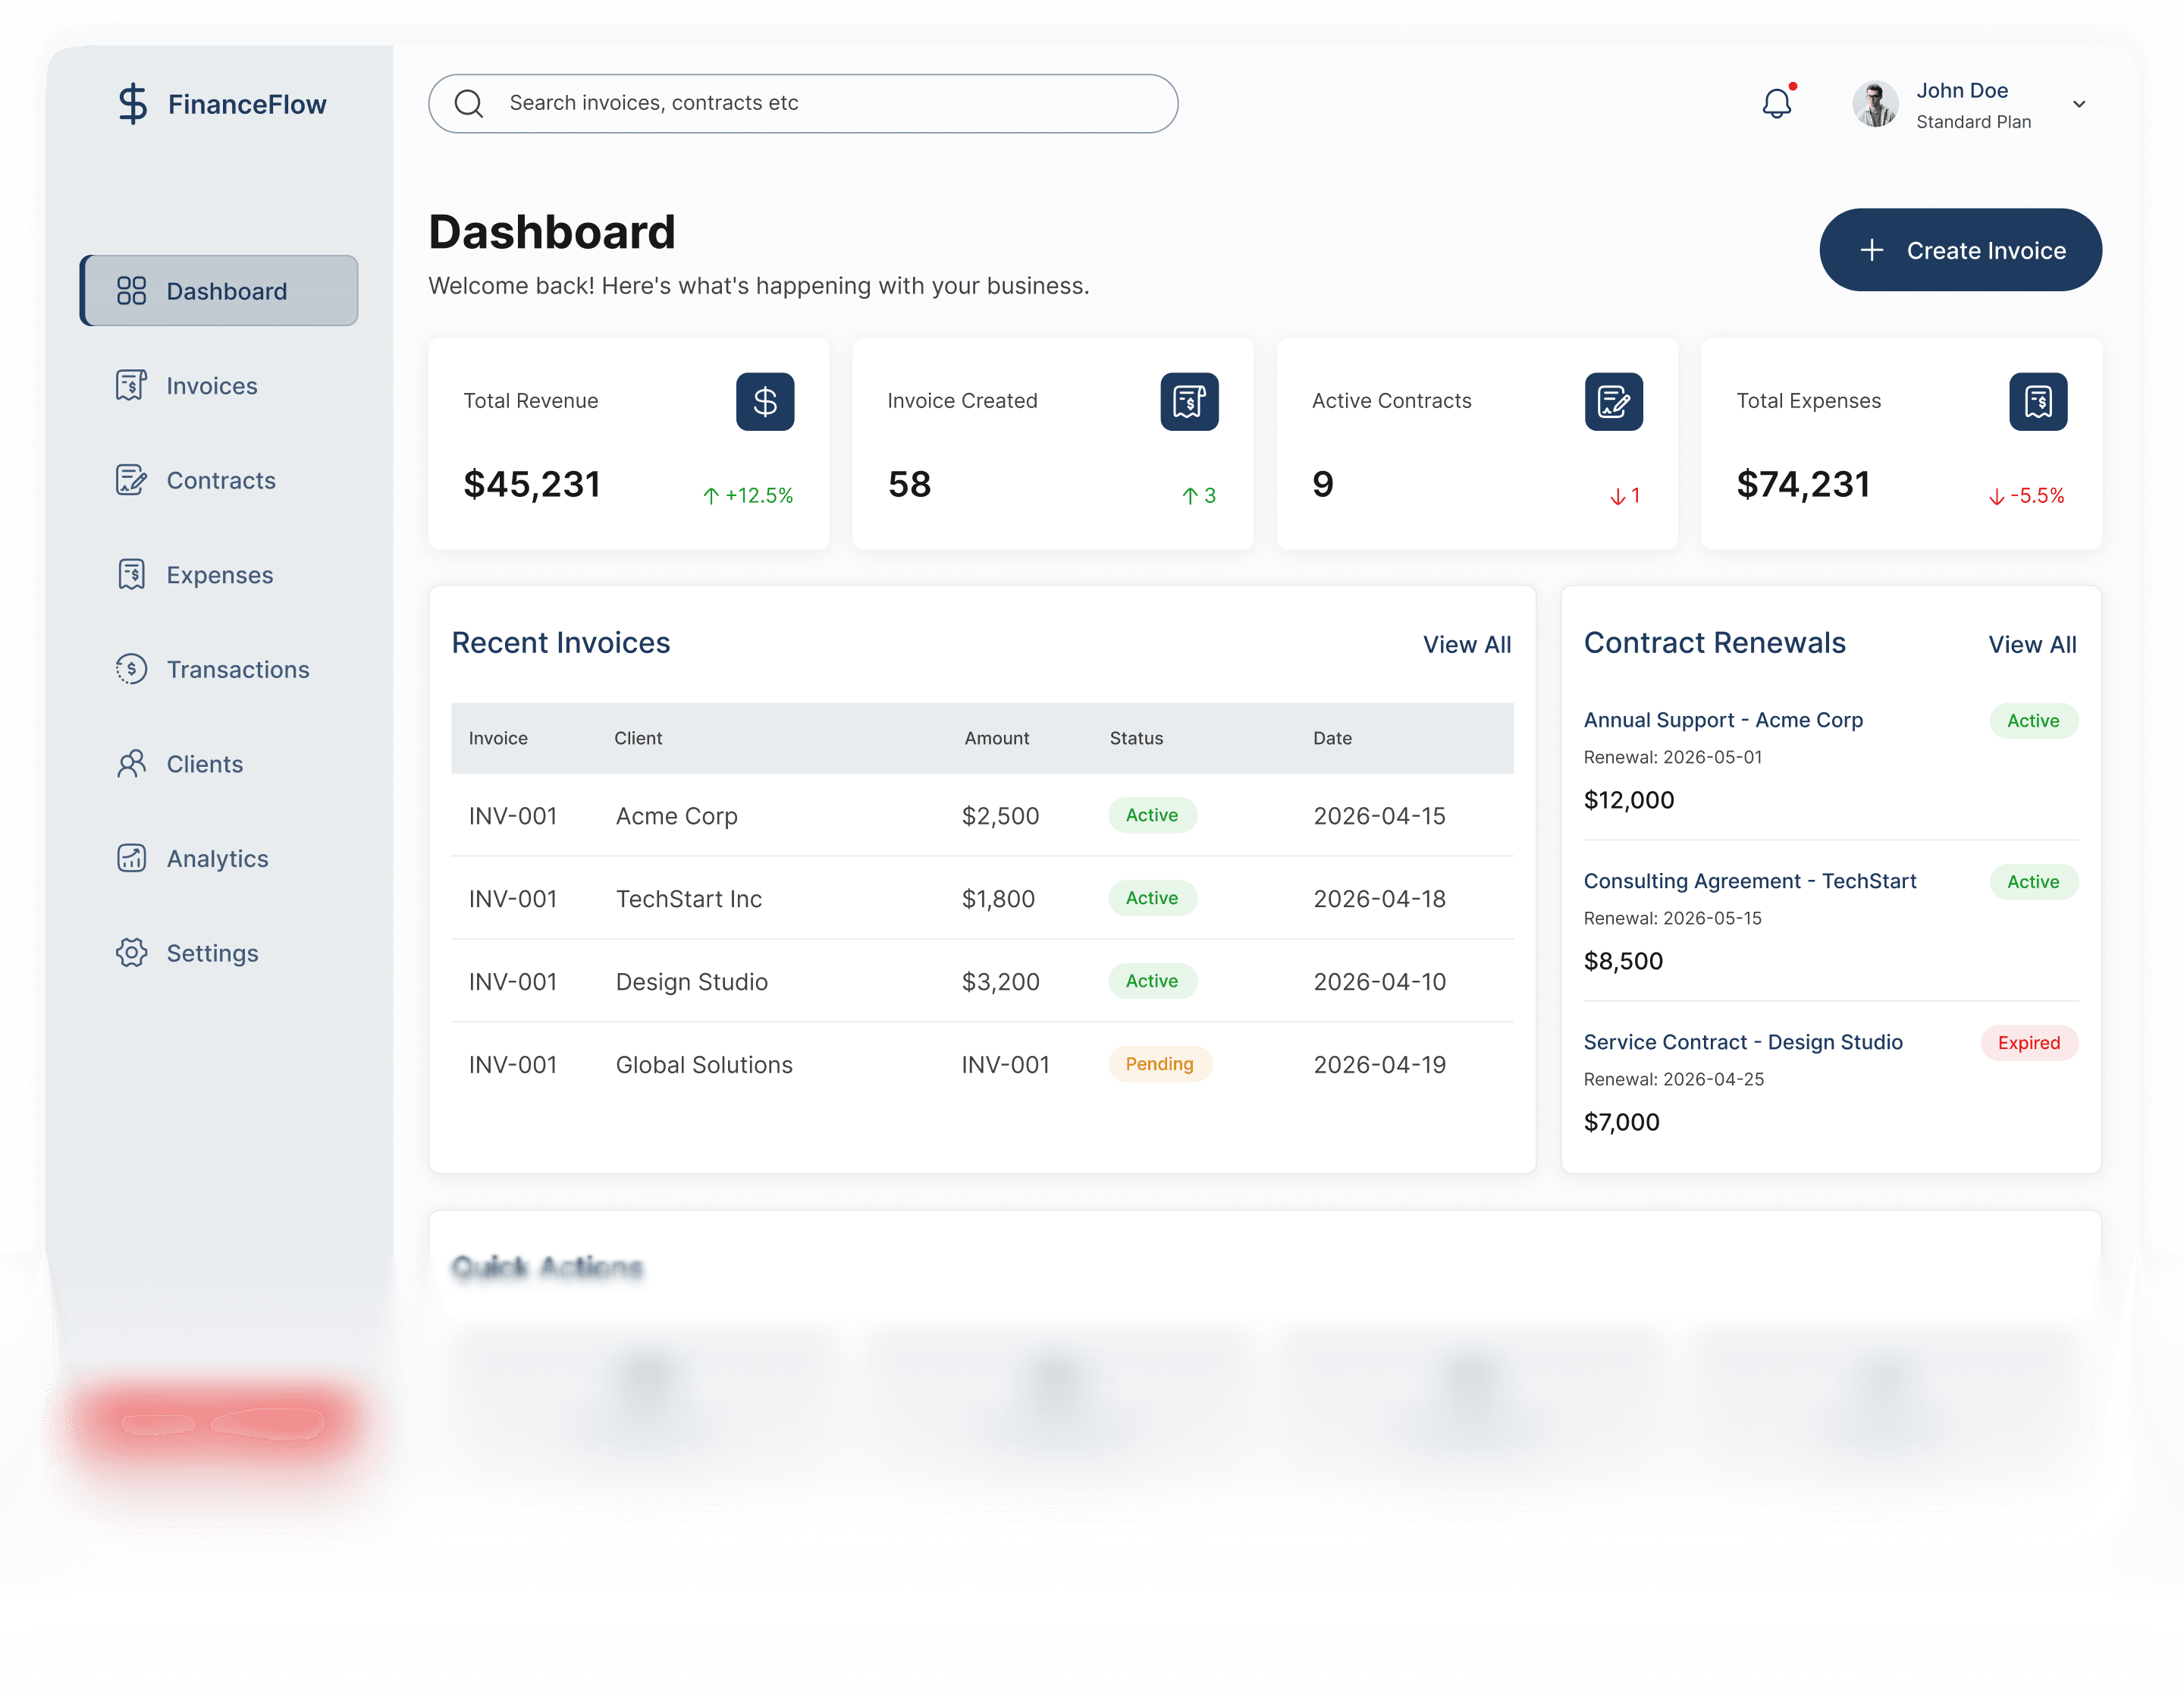Click the Active badge on Acme Corp invoice
This screenshot has height=1696, width=2184.
(1152, 815)
